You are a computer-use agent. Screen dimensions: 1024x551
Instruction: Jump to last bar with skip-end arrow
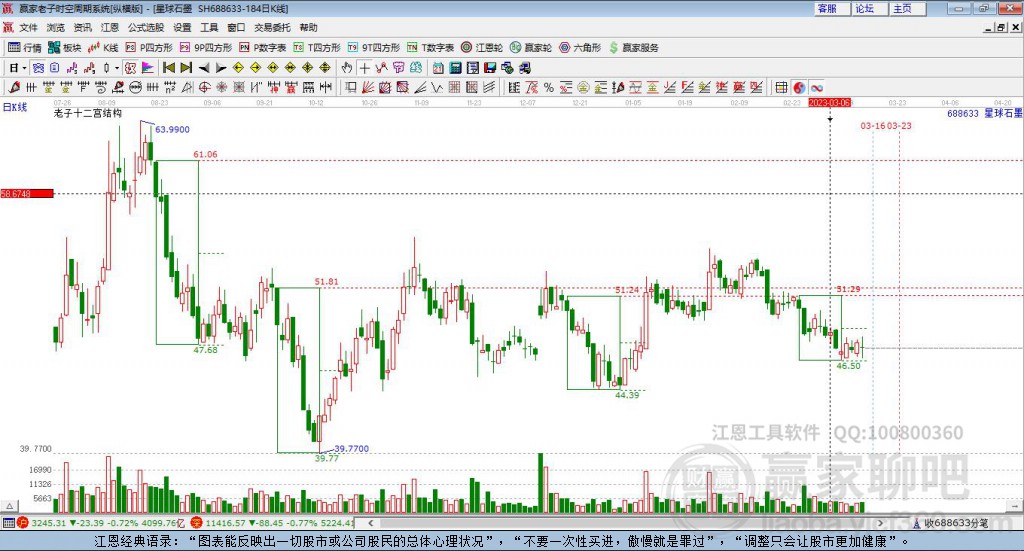pos(186,68)
